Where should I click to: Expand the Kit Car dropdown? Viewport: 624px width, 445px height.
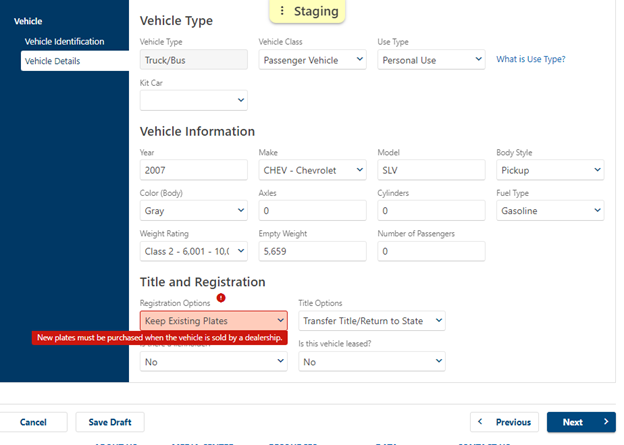click(193, 100)
